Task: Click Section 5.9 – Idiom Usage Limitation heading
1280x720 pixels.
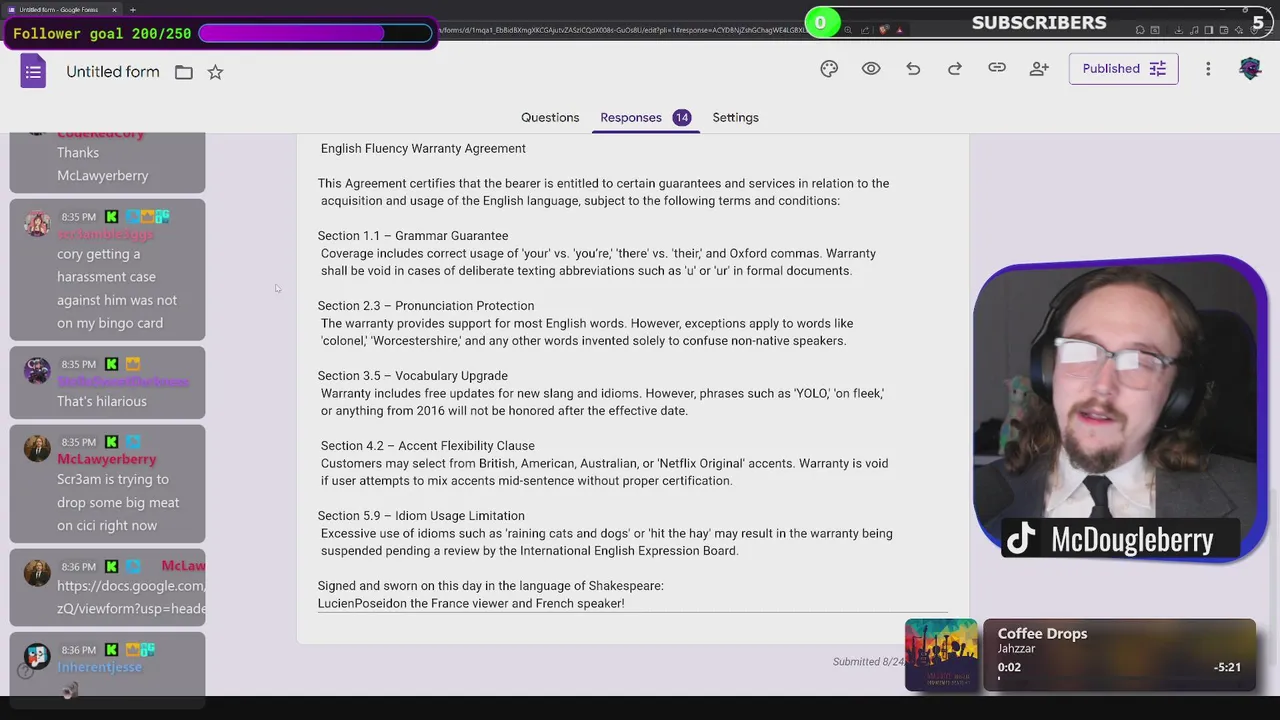Action: click(x=421, y=516)
